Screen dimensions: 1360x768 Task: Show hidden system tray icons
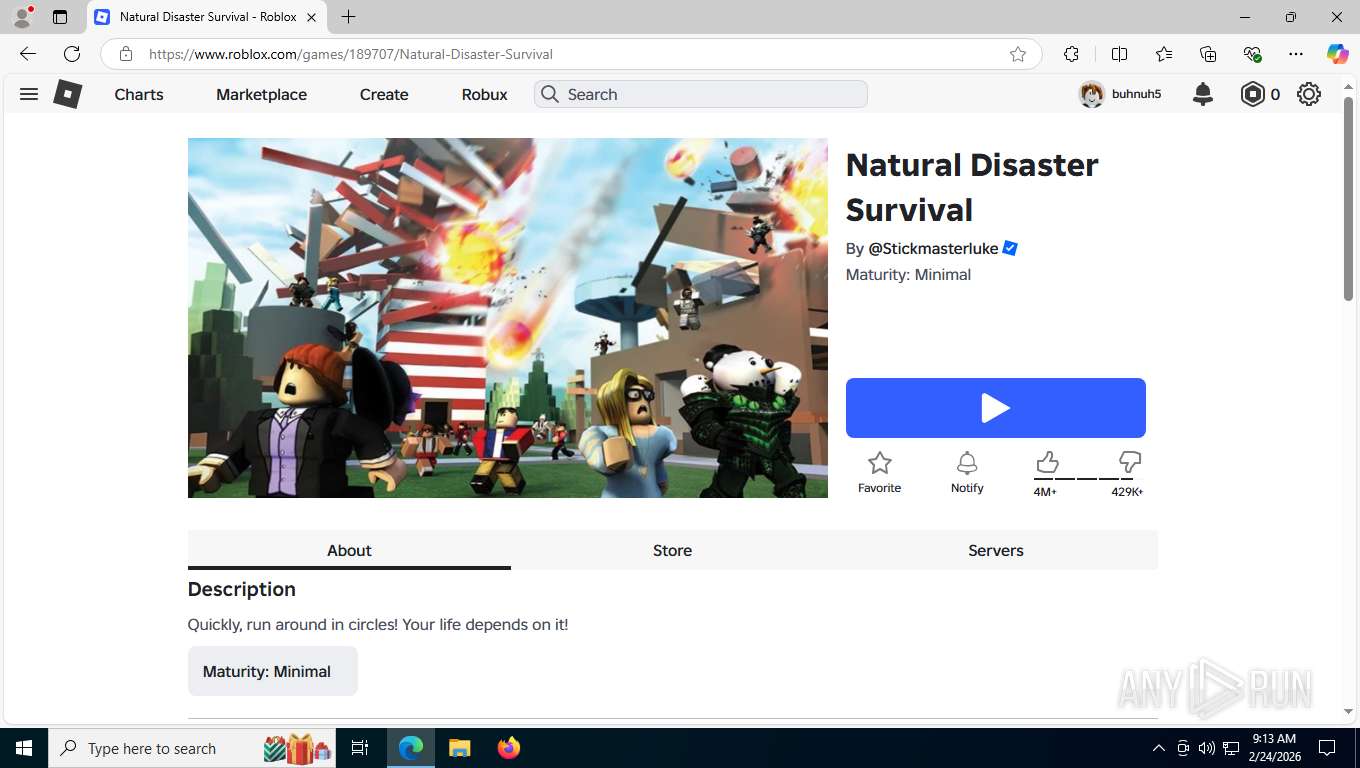[1159, 748]
